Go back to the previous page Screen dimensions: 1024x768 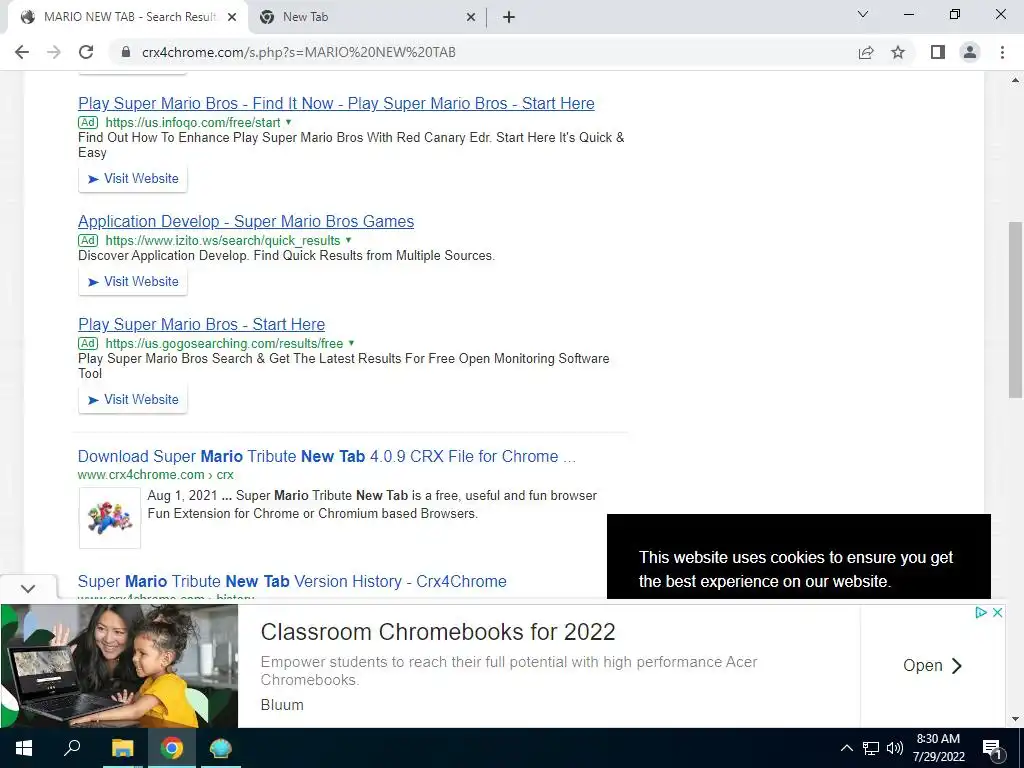(22, 52)
